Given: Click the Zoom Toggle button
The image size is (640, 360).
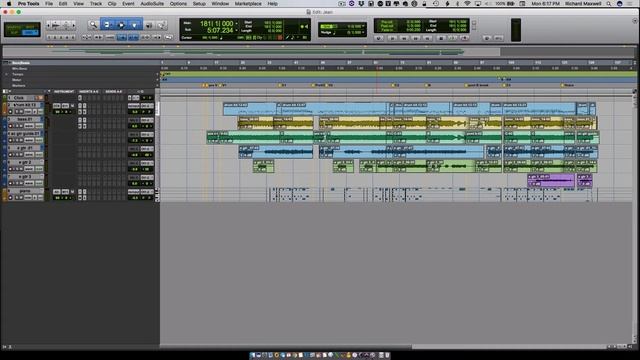Looking at the screenshot, I should point(87,38).
